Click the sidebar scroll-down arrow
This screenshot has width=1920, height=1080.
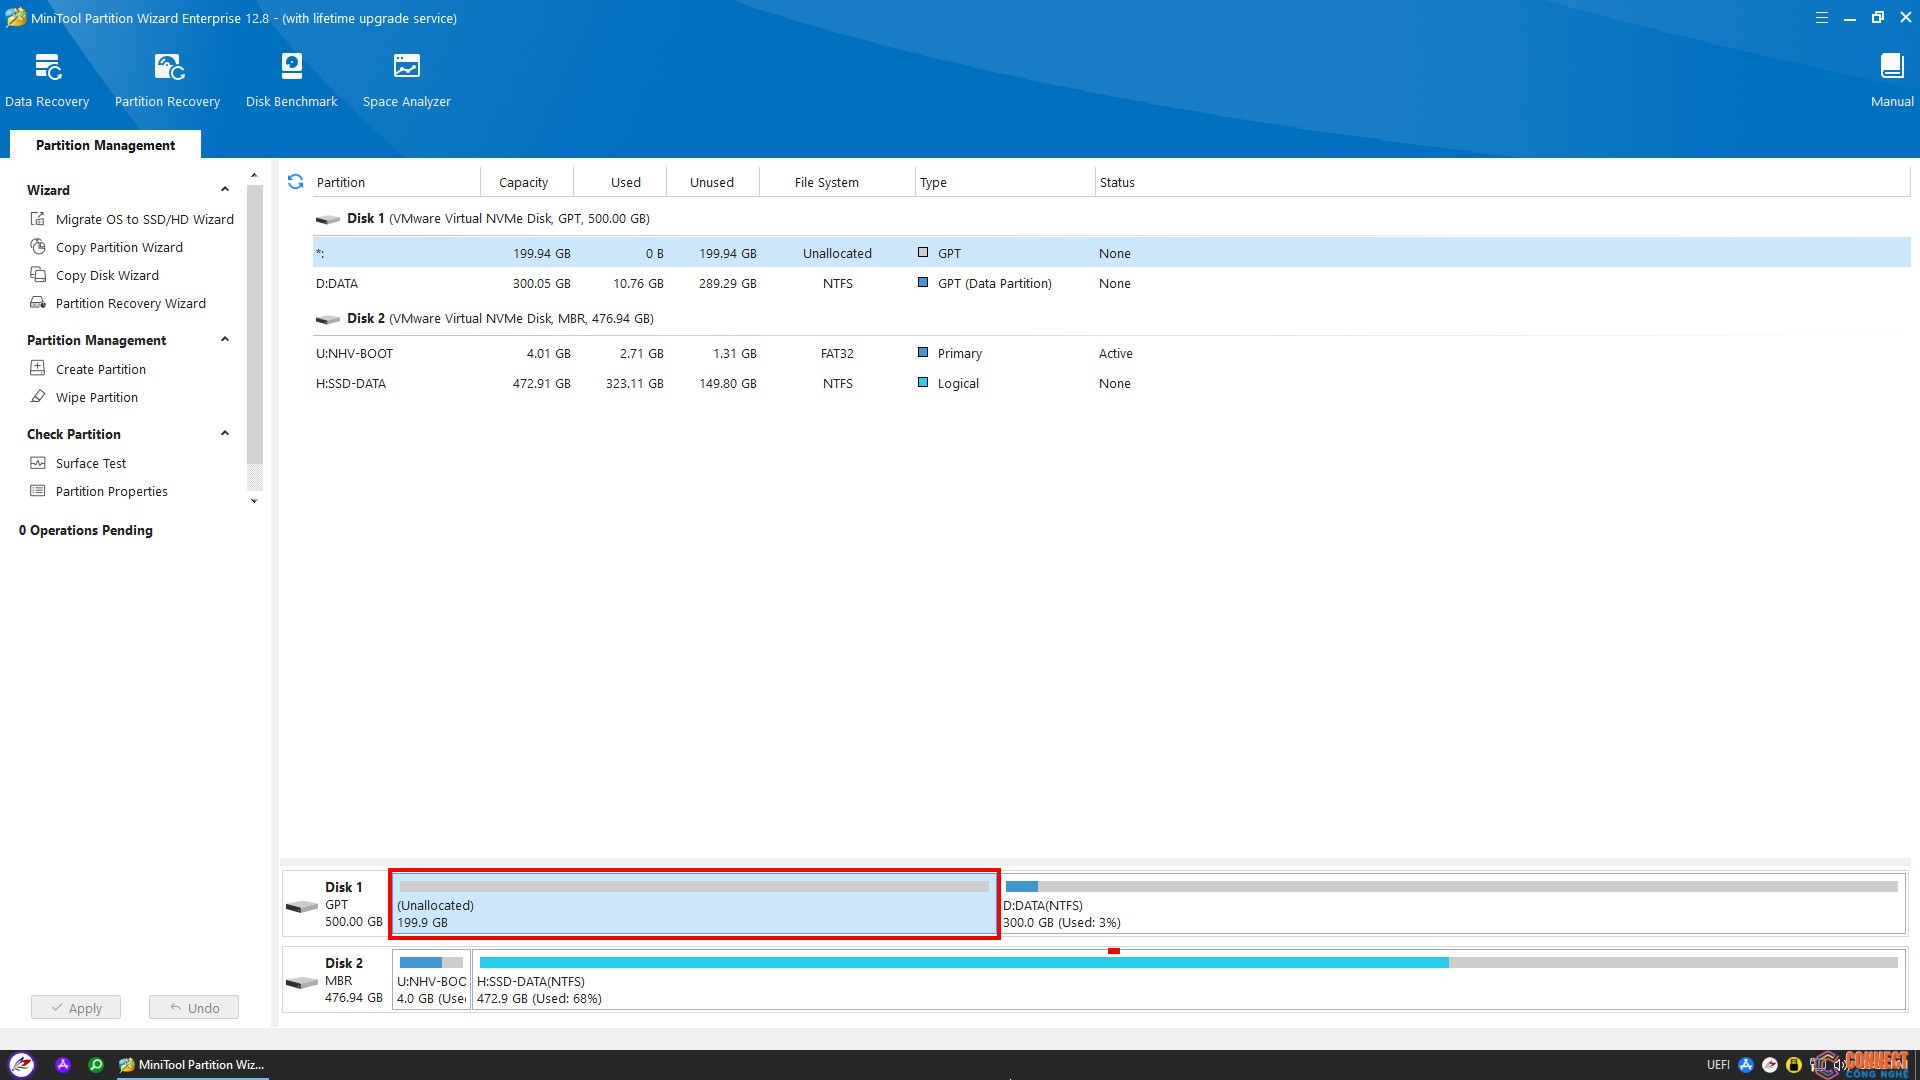point(254,501)
